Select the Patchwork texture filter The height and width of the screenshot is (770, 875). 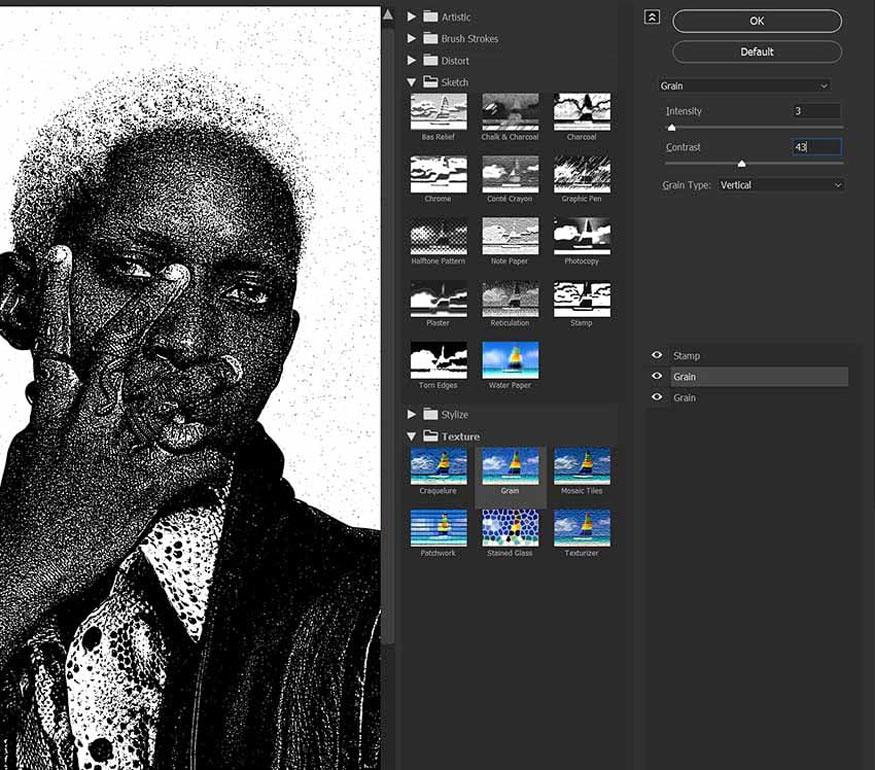439,528
